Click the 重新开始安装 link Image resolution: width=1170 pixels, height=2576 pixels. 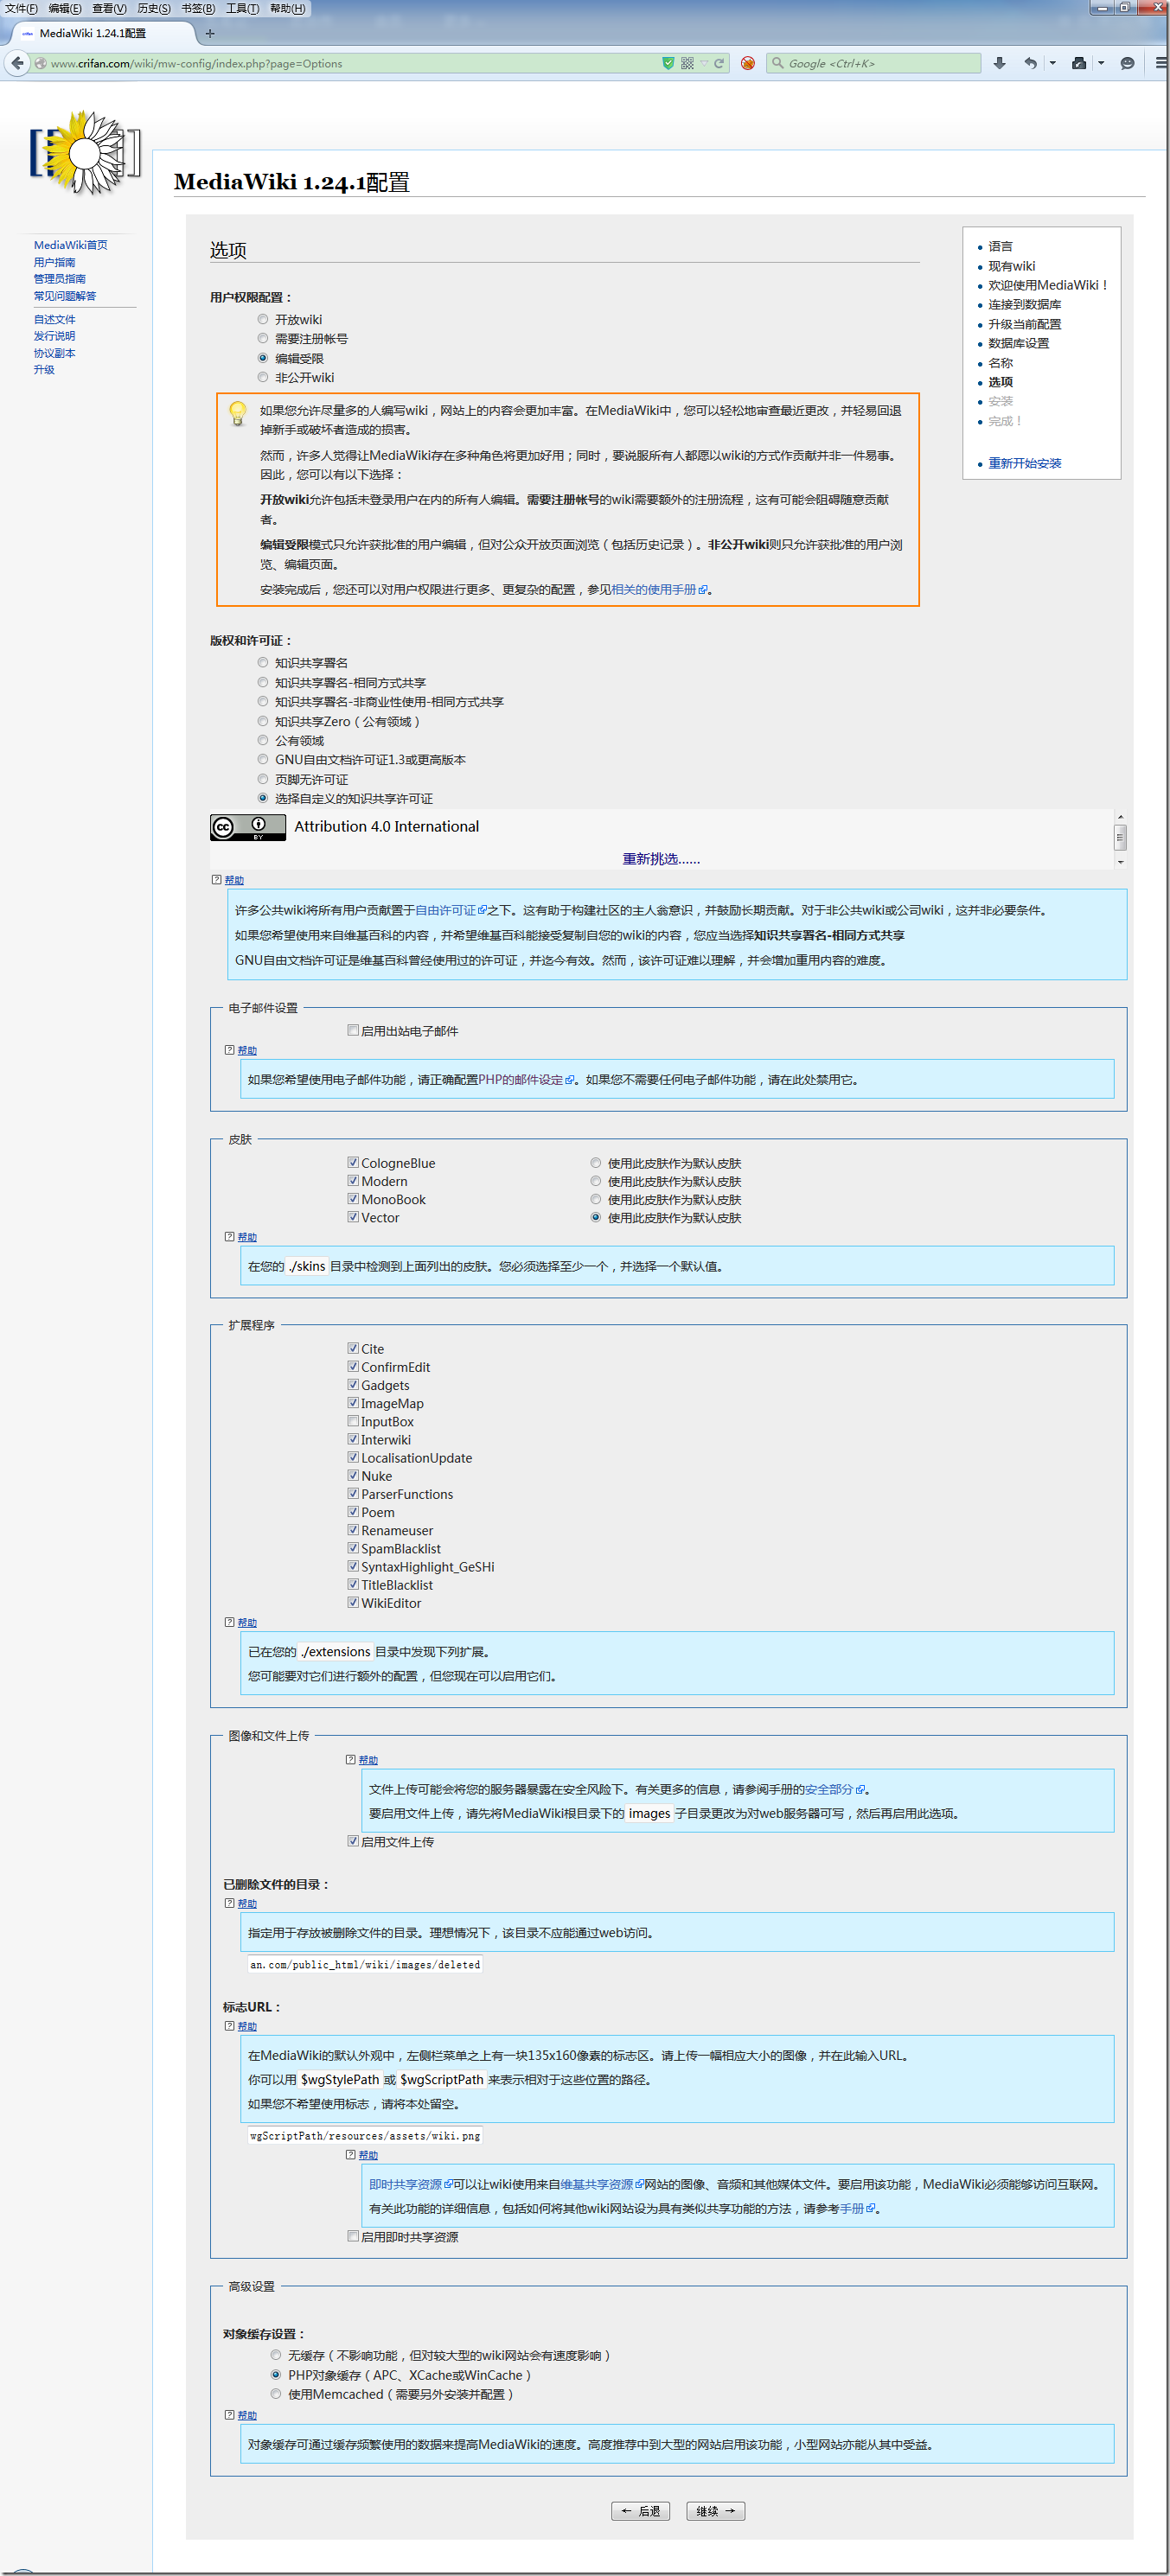point(1025,463)
